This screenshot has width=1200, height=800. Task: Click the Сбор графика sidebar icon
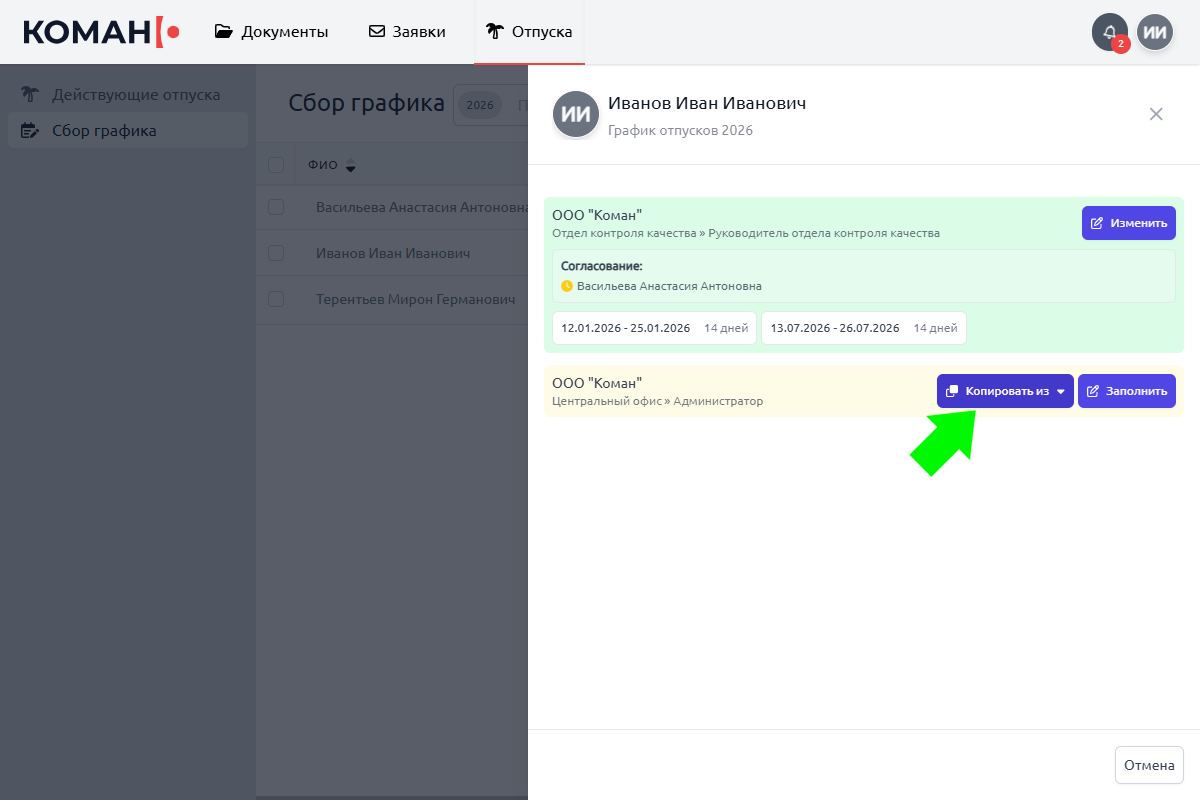[x=30, y=130]
